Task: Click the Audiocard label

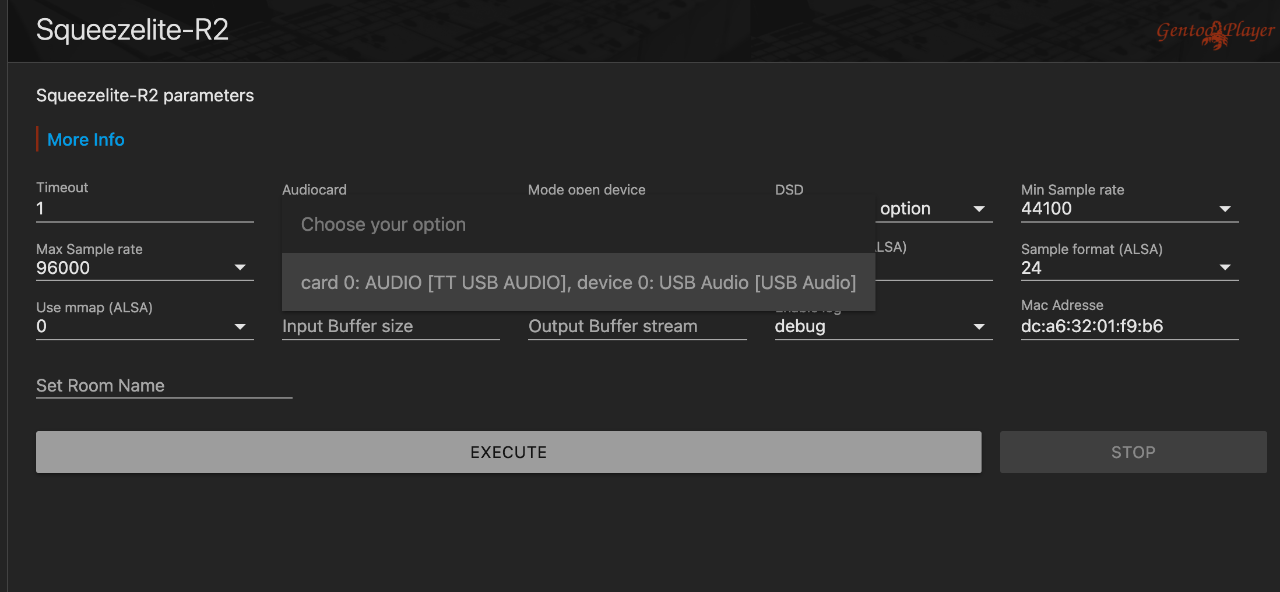Action: (314, 190)
